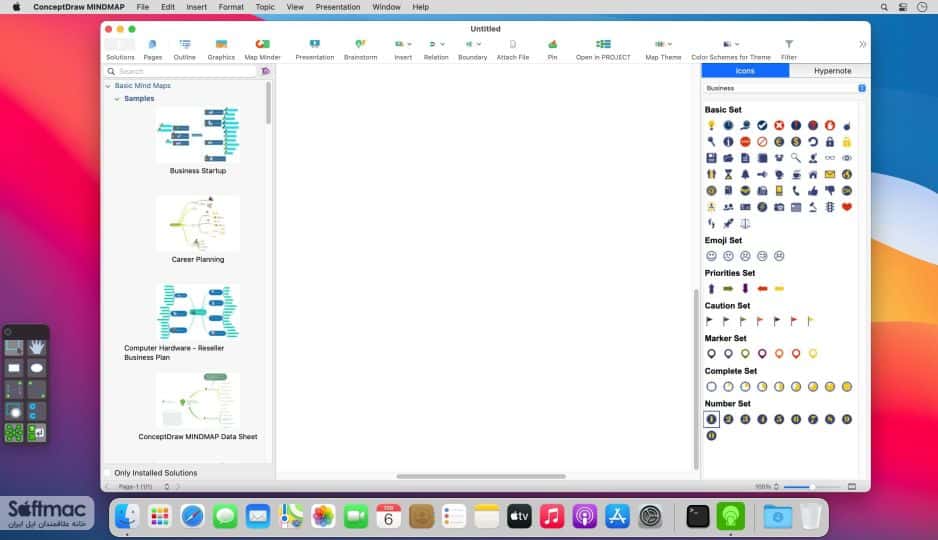
Task: Switch to the Hypernote tab
Action: [x=832, y=71]
